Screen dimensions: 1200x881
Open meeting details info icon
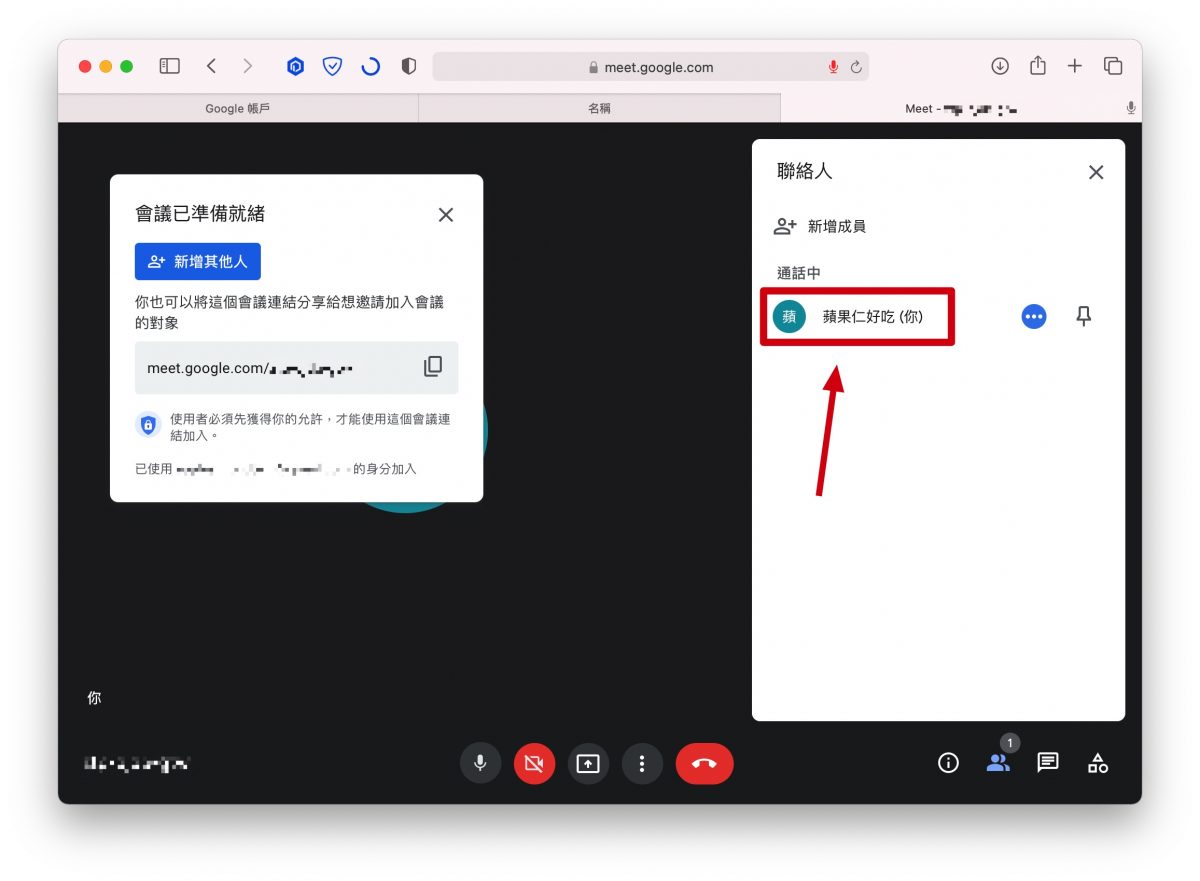click(948, 763)
